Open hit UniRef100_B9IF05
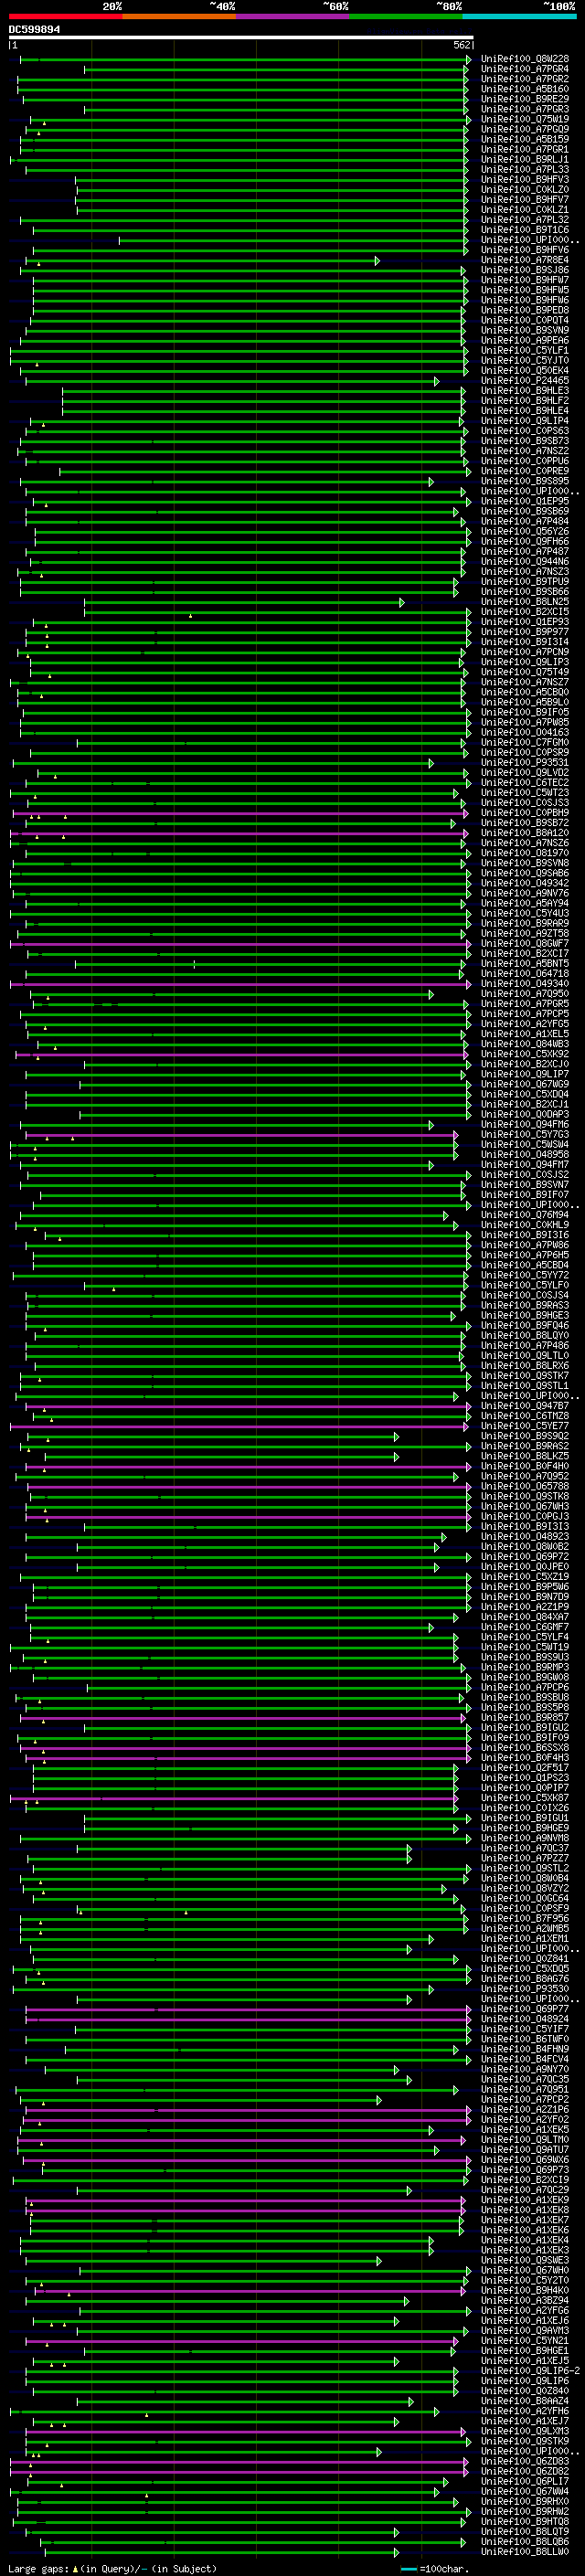Viewport: 585px width, 2576px height. click(525, 712)
